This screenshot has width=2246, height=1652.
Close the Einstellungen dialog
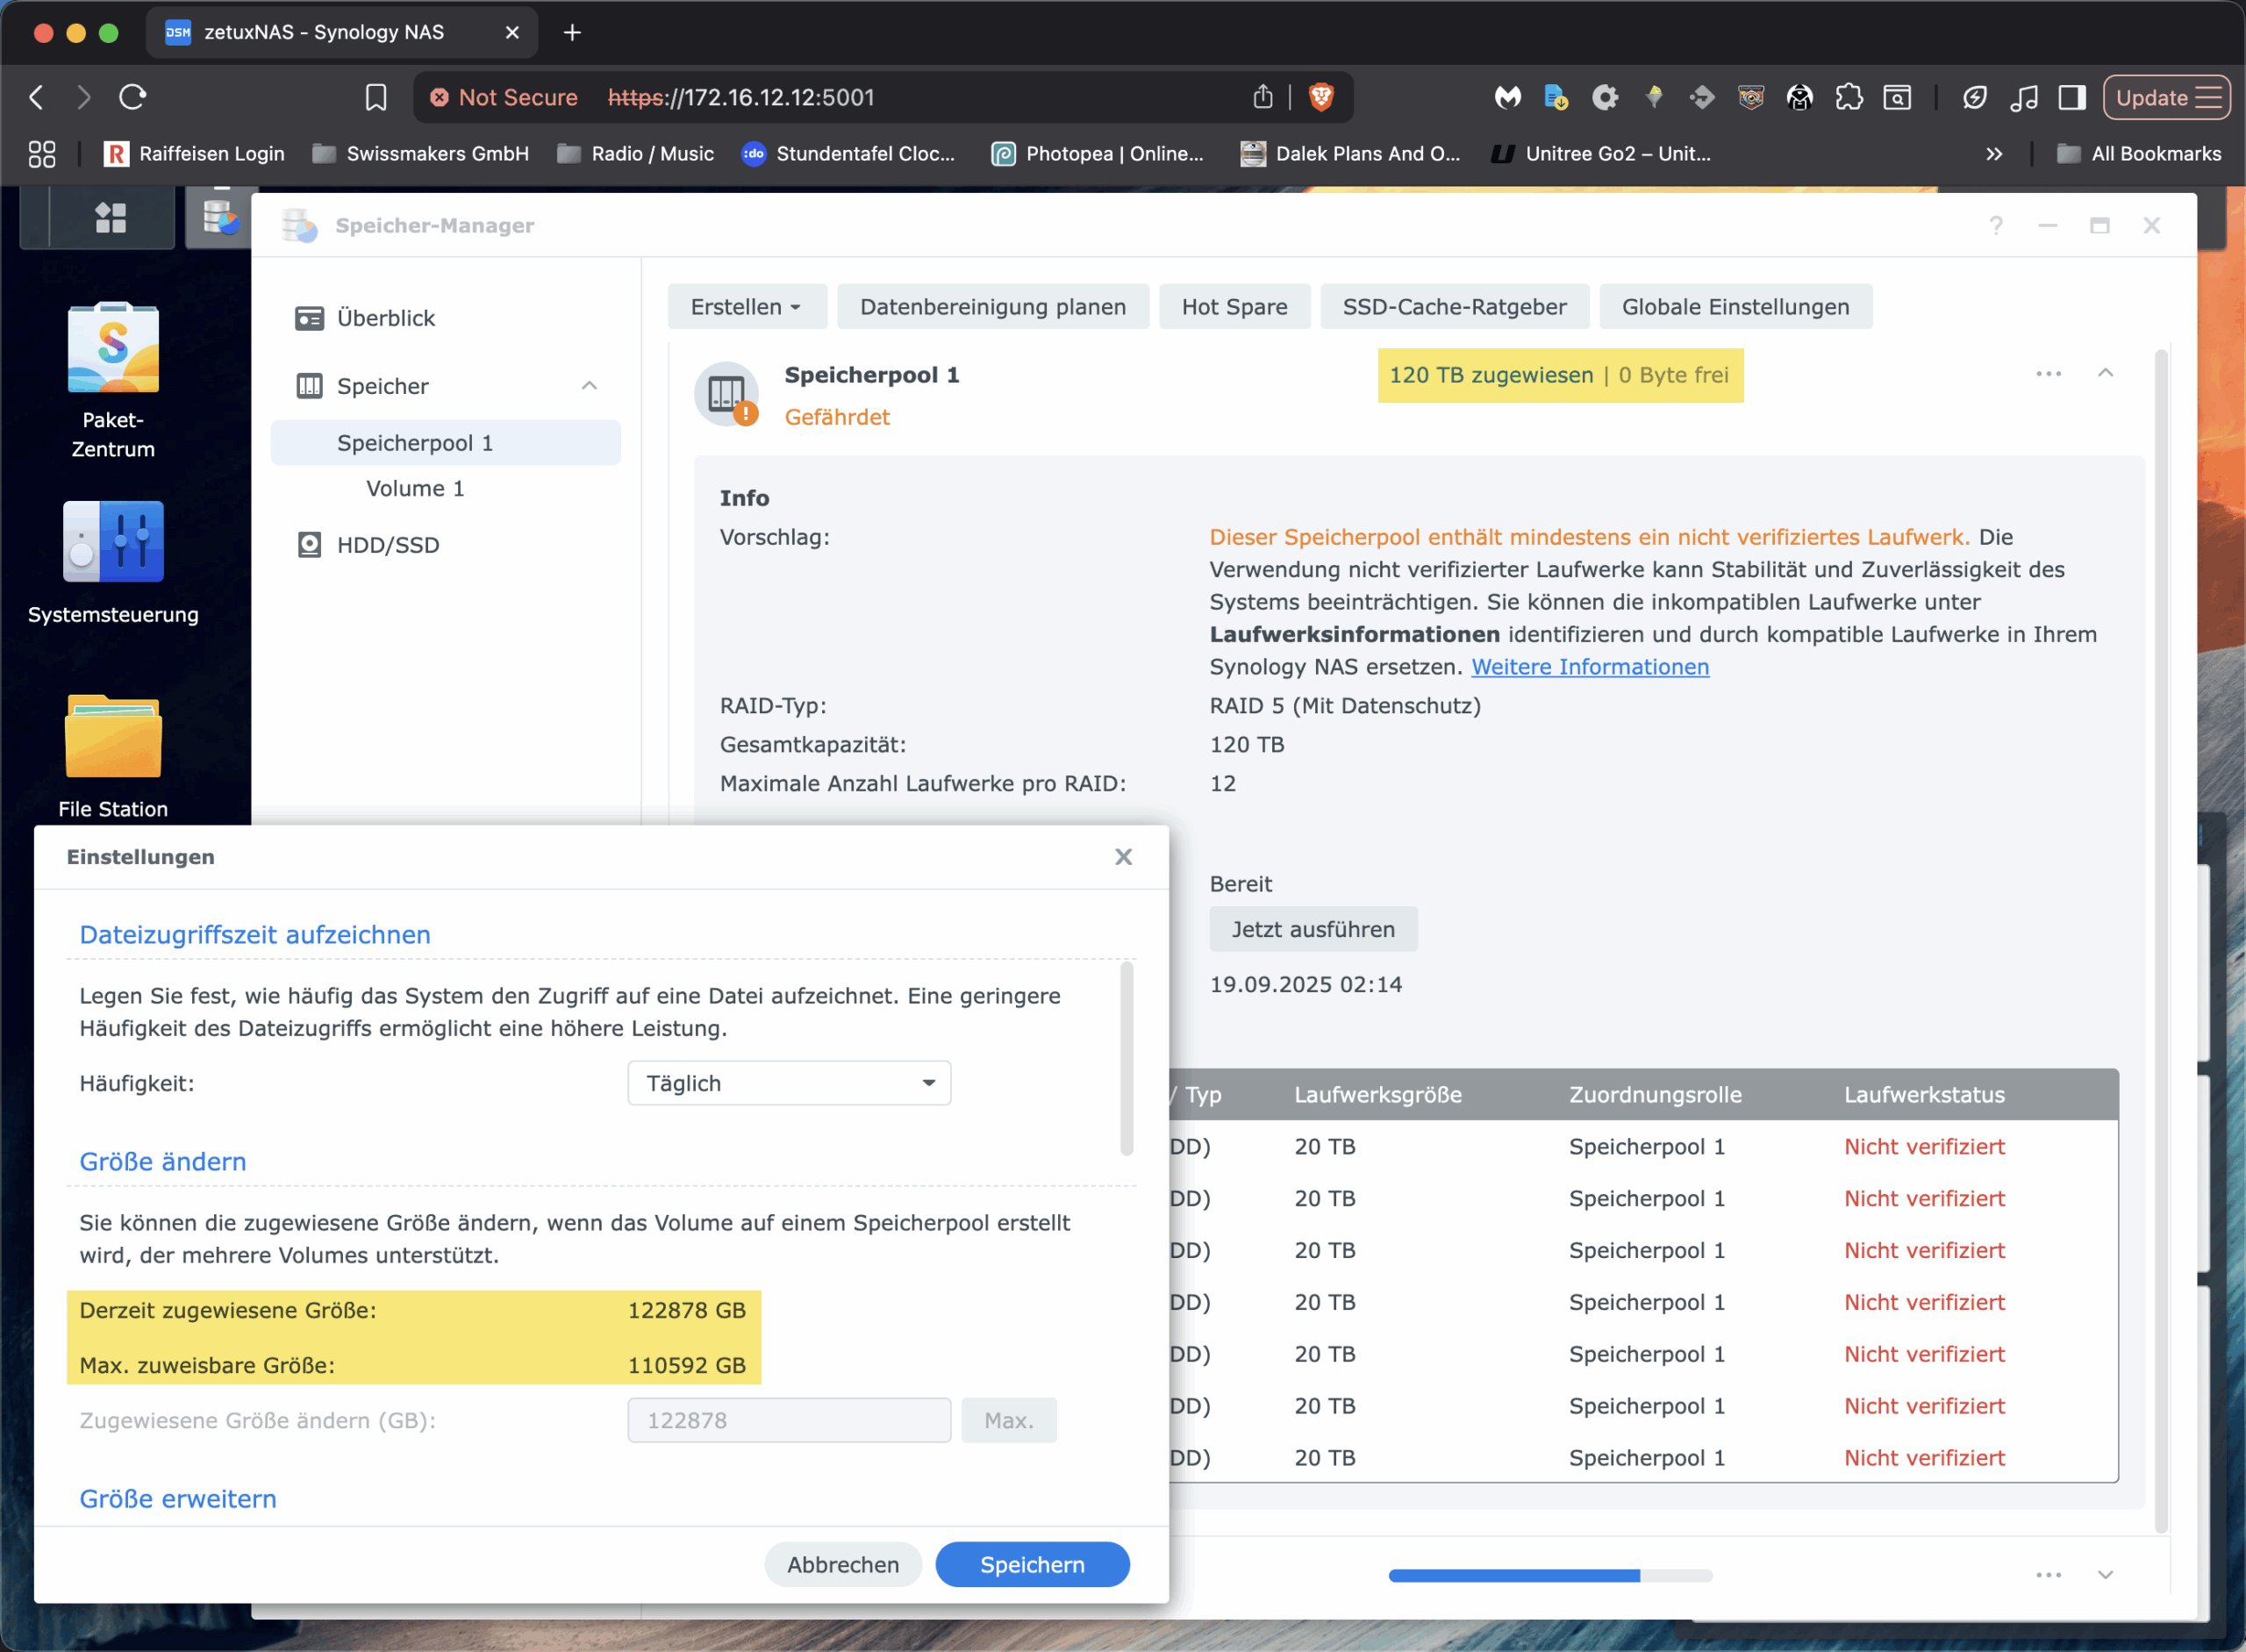(x=1123, y=857)
